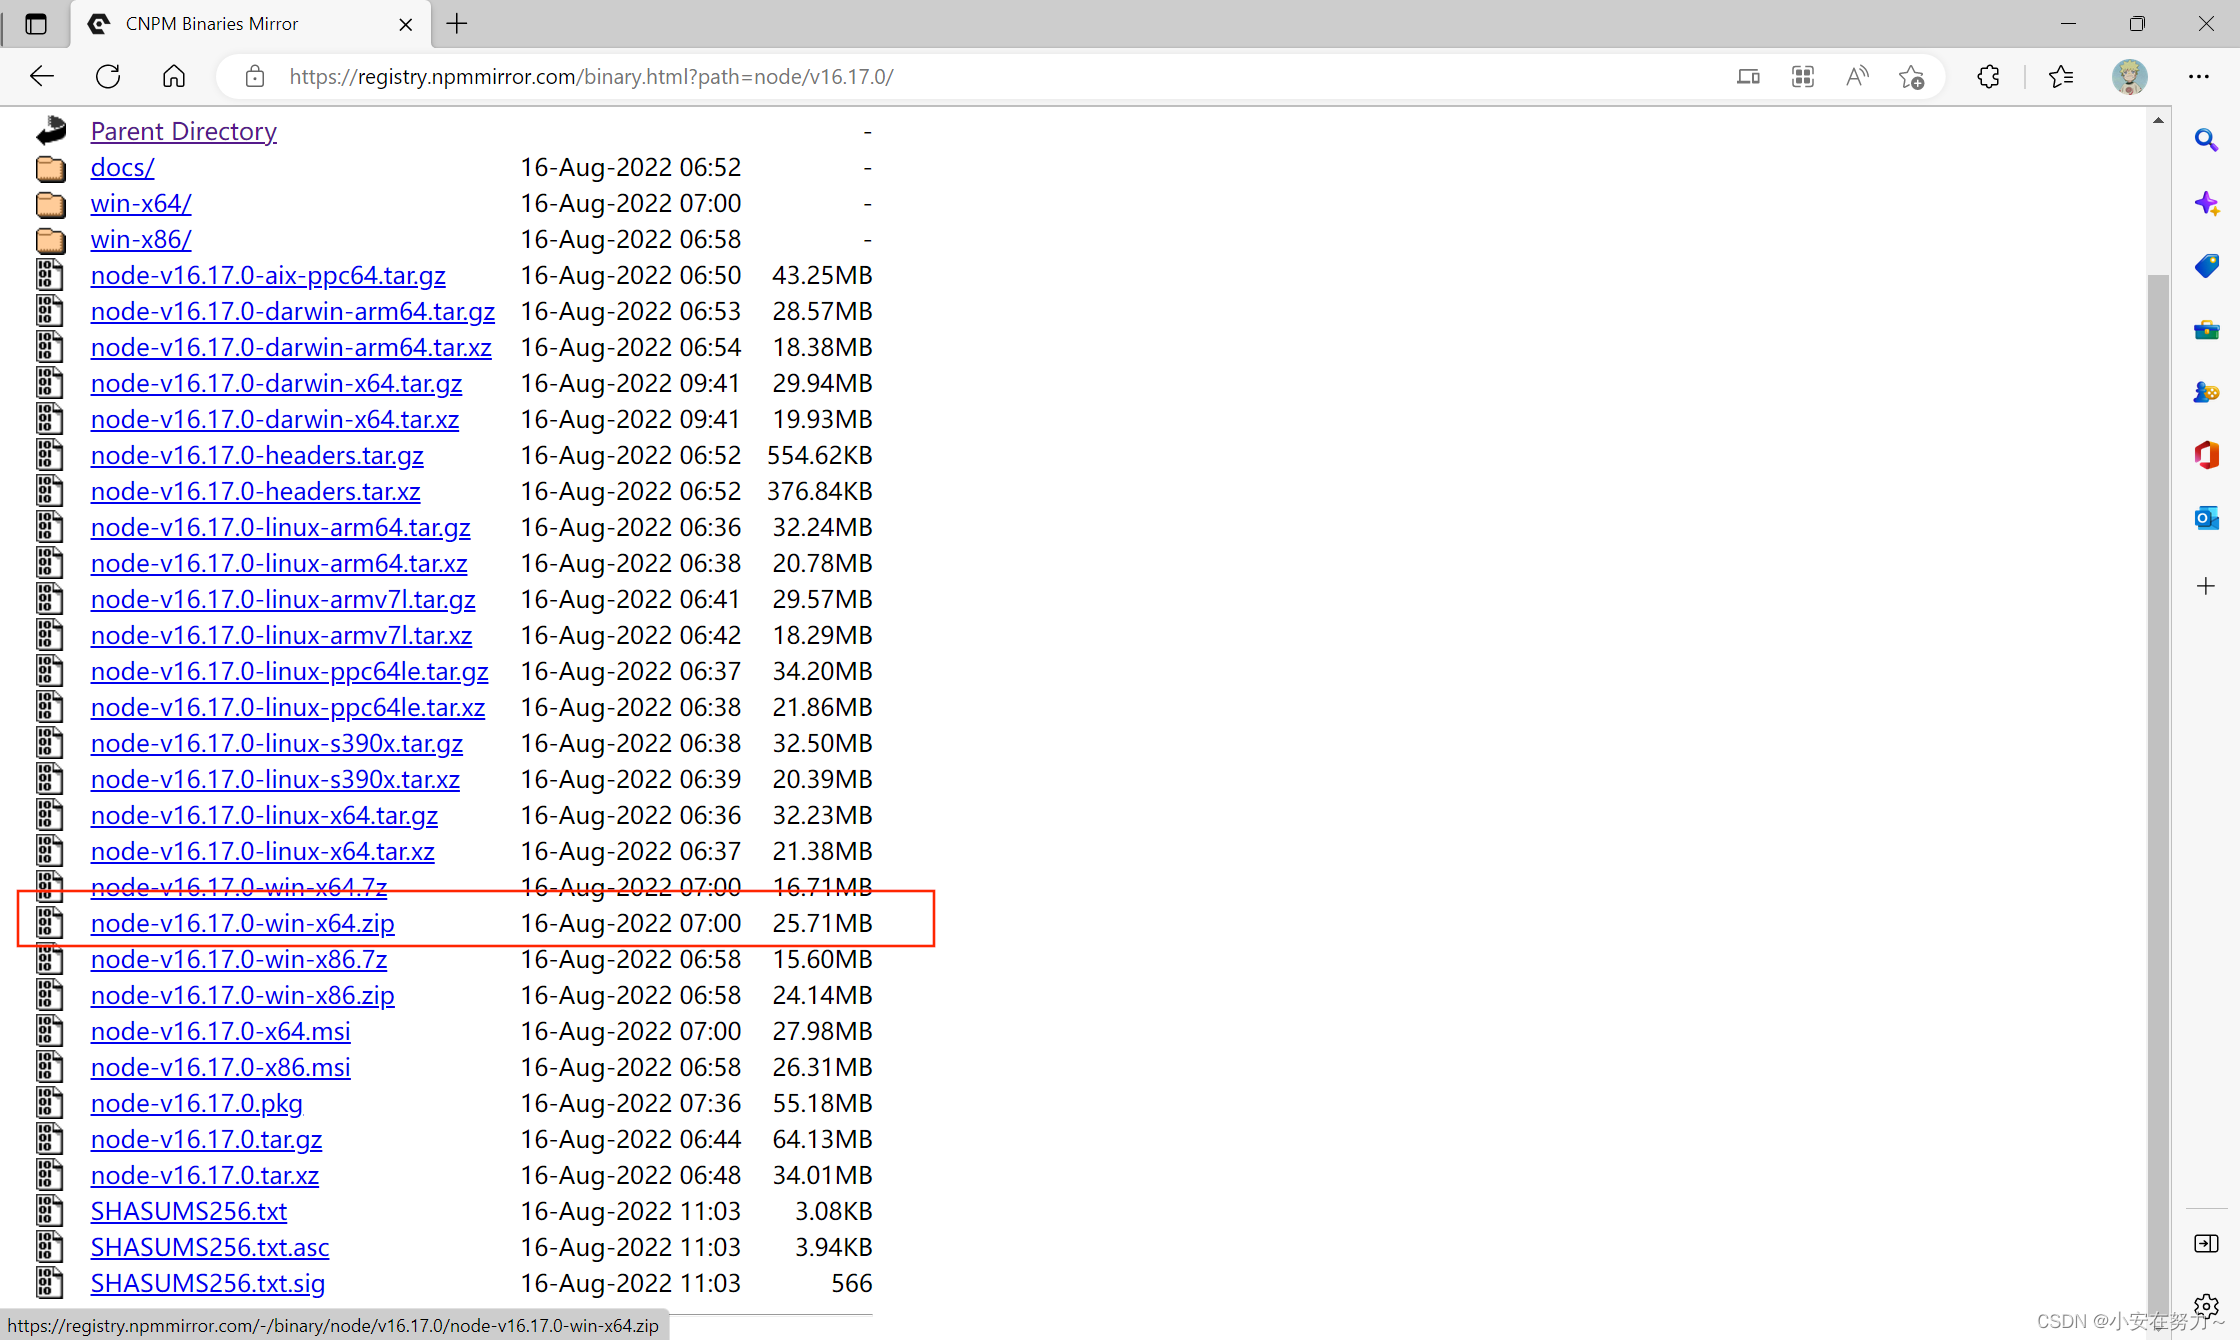The width and height of the screenshot is (2240, 1340).
Task: Download node-v16.17.0-darwin-x64.tar.gz
Action: [276, 384]
